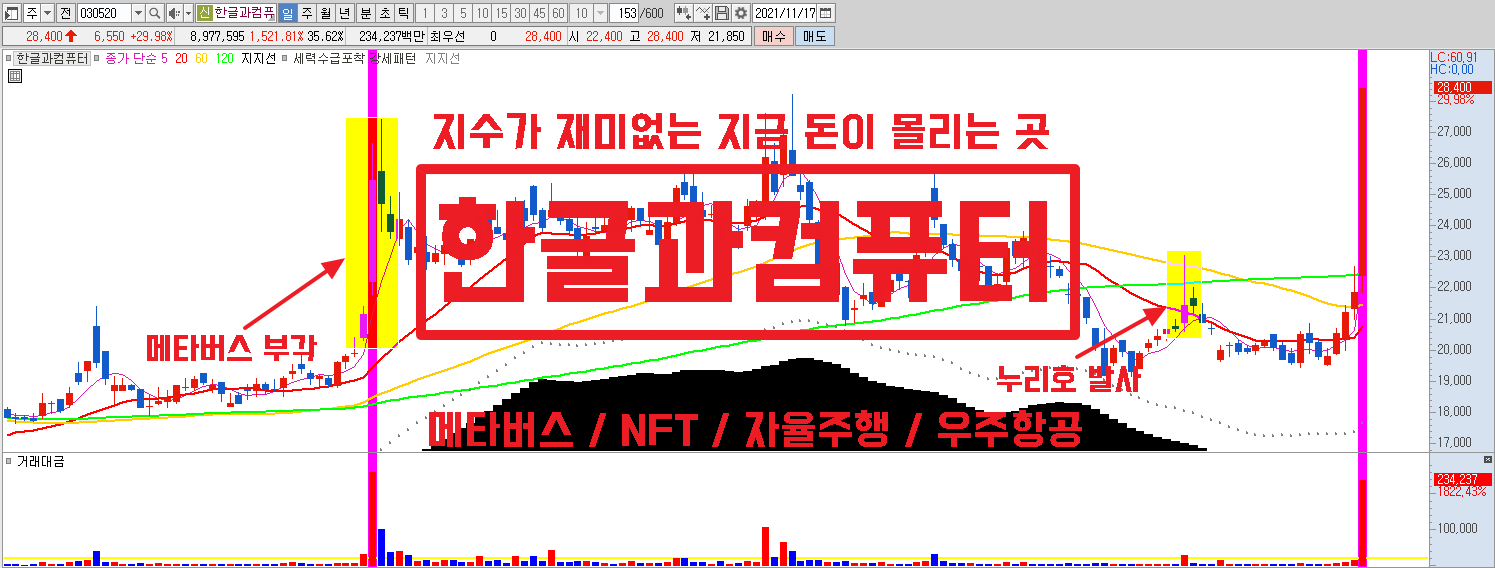Expand the stock code history dropdown
This screenshot has width=1495, height=568.
pos(138,13)
